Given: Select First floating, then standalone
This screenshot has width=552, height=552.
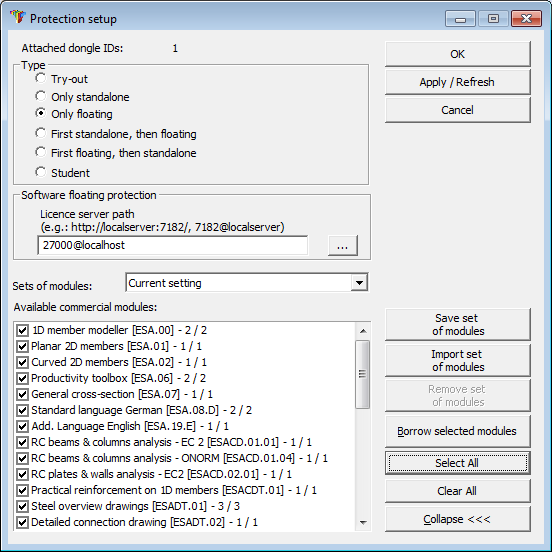Looking at the screenshot, I should [x=41, y=152].
